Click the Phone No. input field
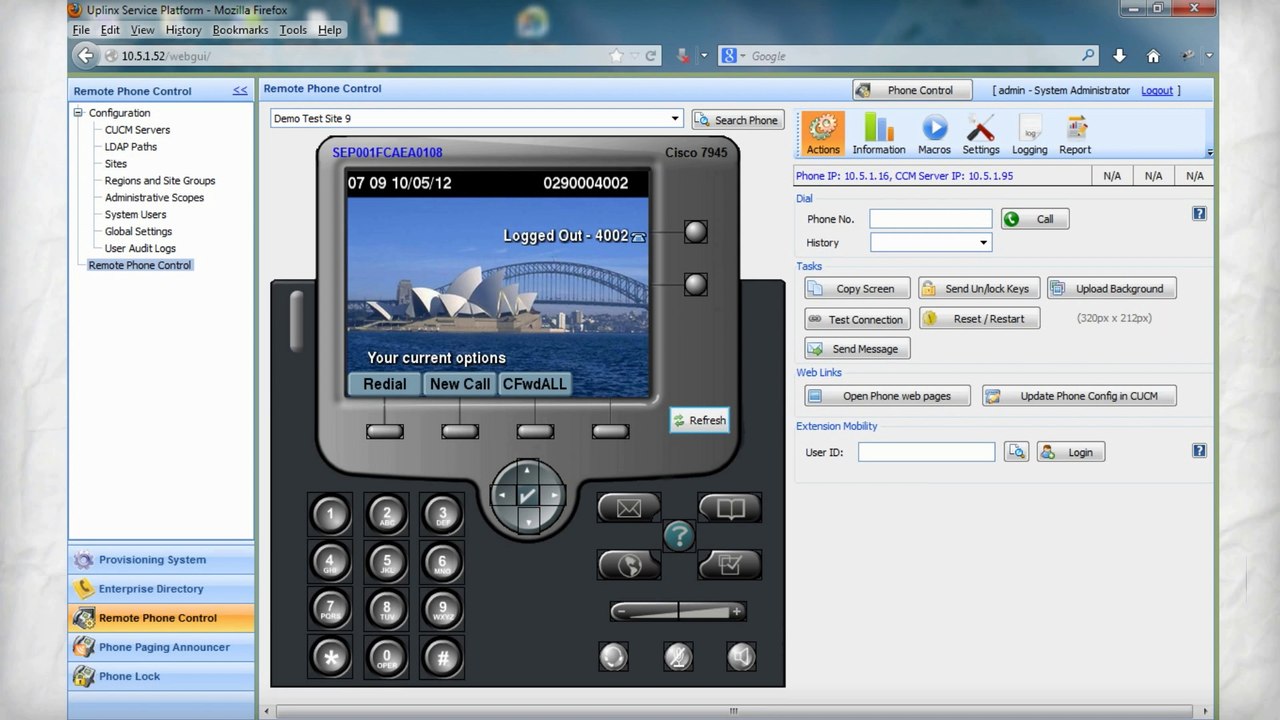 tap(931, 218)
